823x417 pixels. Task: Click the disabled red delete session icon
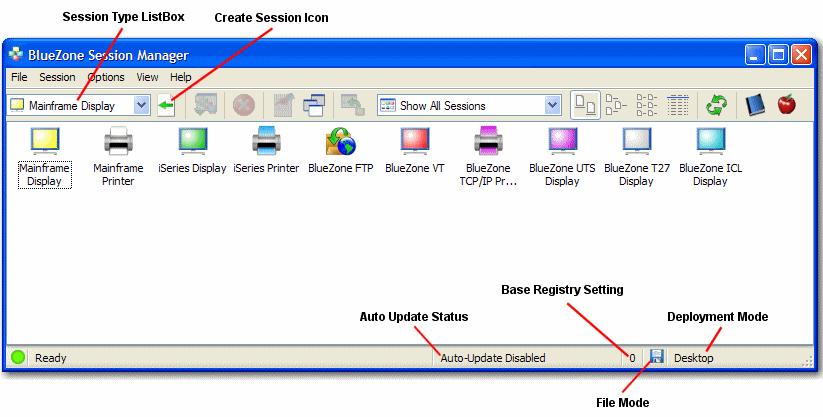(x=244, y=106)
